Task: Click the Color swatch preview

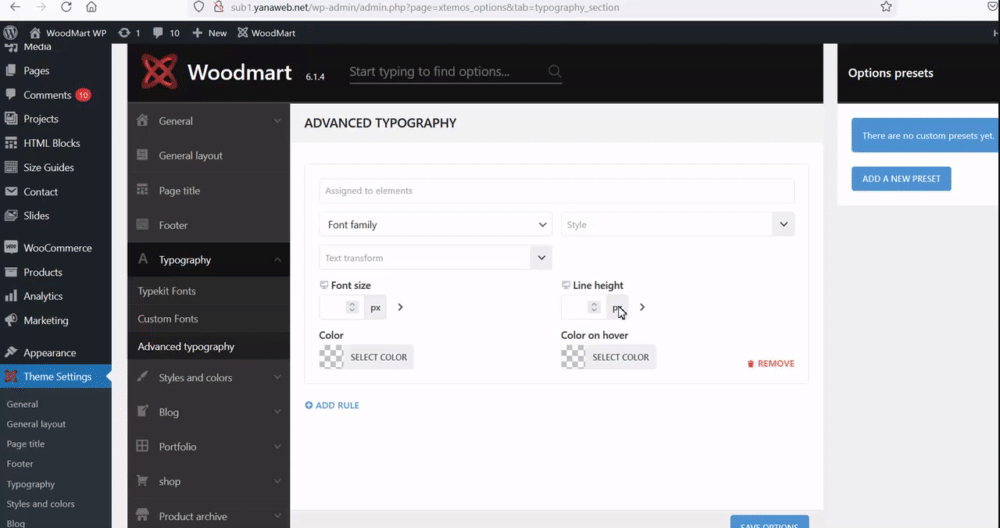Action: coord(331,357)
